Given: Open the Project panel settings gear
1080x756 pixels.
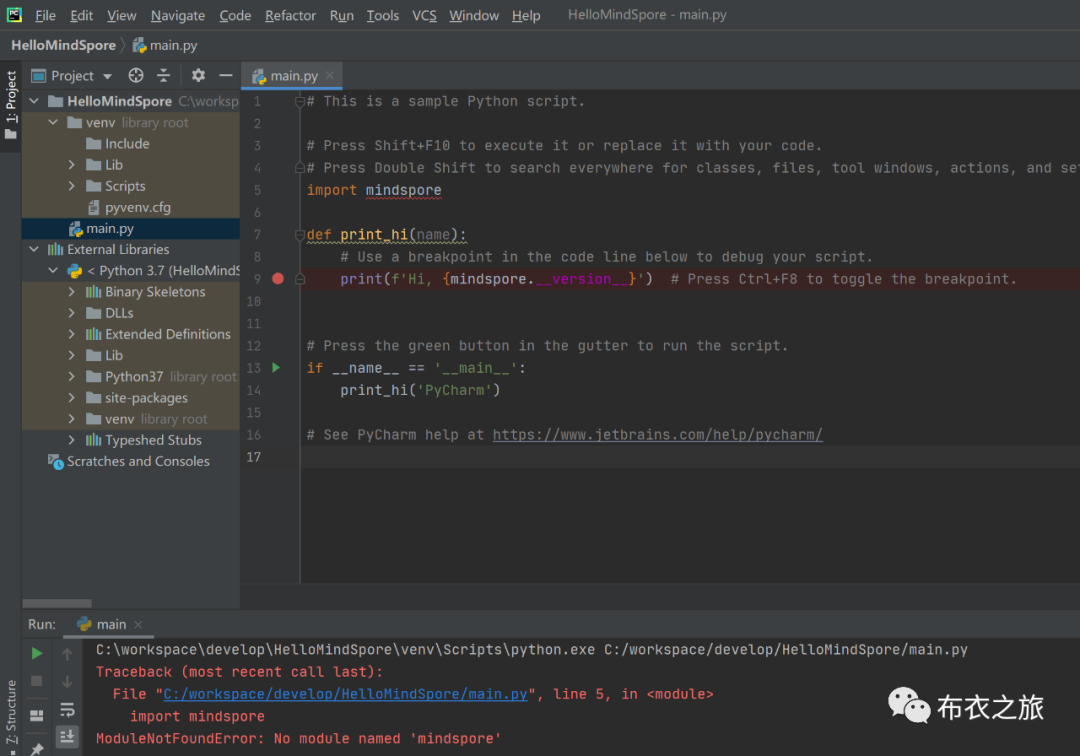Looking at the screenshot, I should point(198,76).
